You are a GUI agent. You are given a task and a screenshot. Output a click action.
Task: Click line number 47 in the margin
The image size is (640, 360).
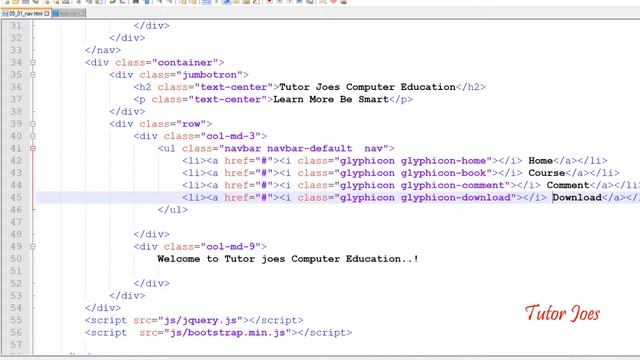coord(16,222)
